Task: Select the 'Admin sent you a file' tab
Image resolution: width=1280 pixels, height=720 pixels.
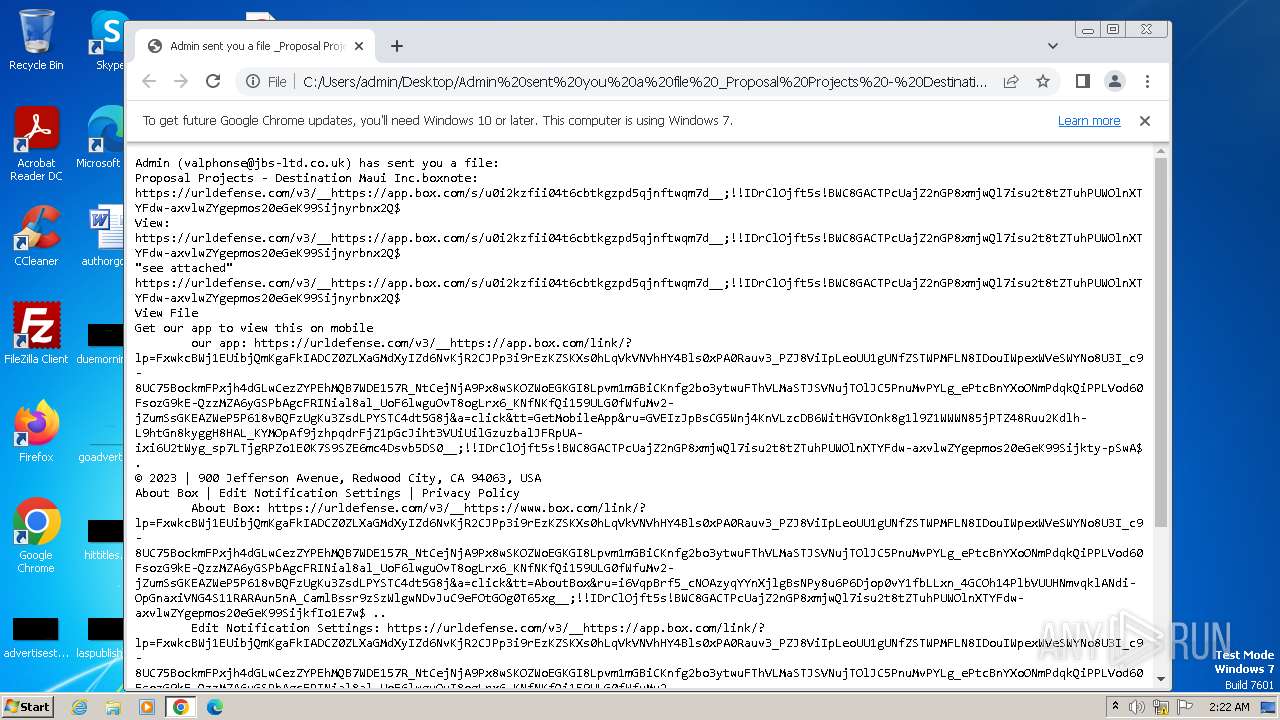Action: click(255, 46)
